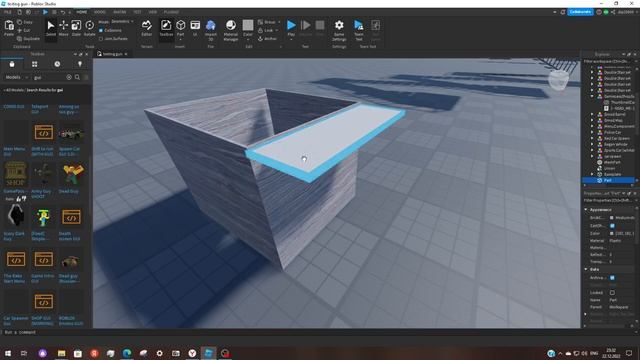The width and height of the screenshot is (640, 360).
Task: Open the FILE menu
Action: tap(7, 12)
